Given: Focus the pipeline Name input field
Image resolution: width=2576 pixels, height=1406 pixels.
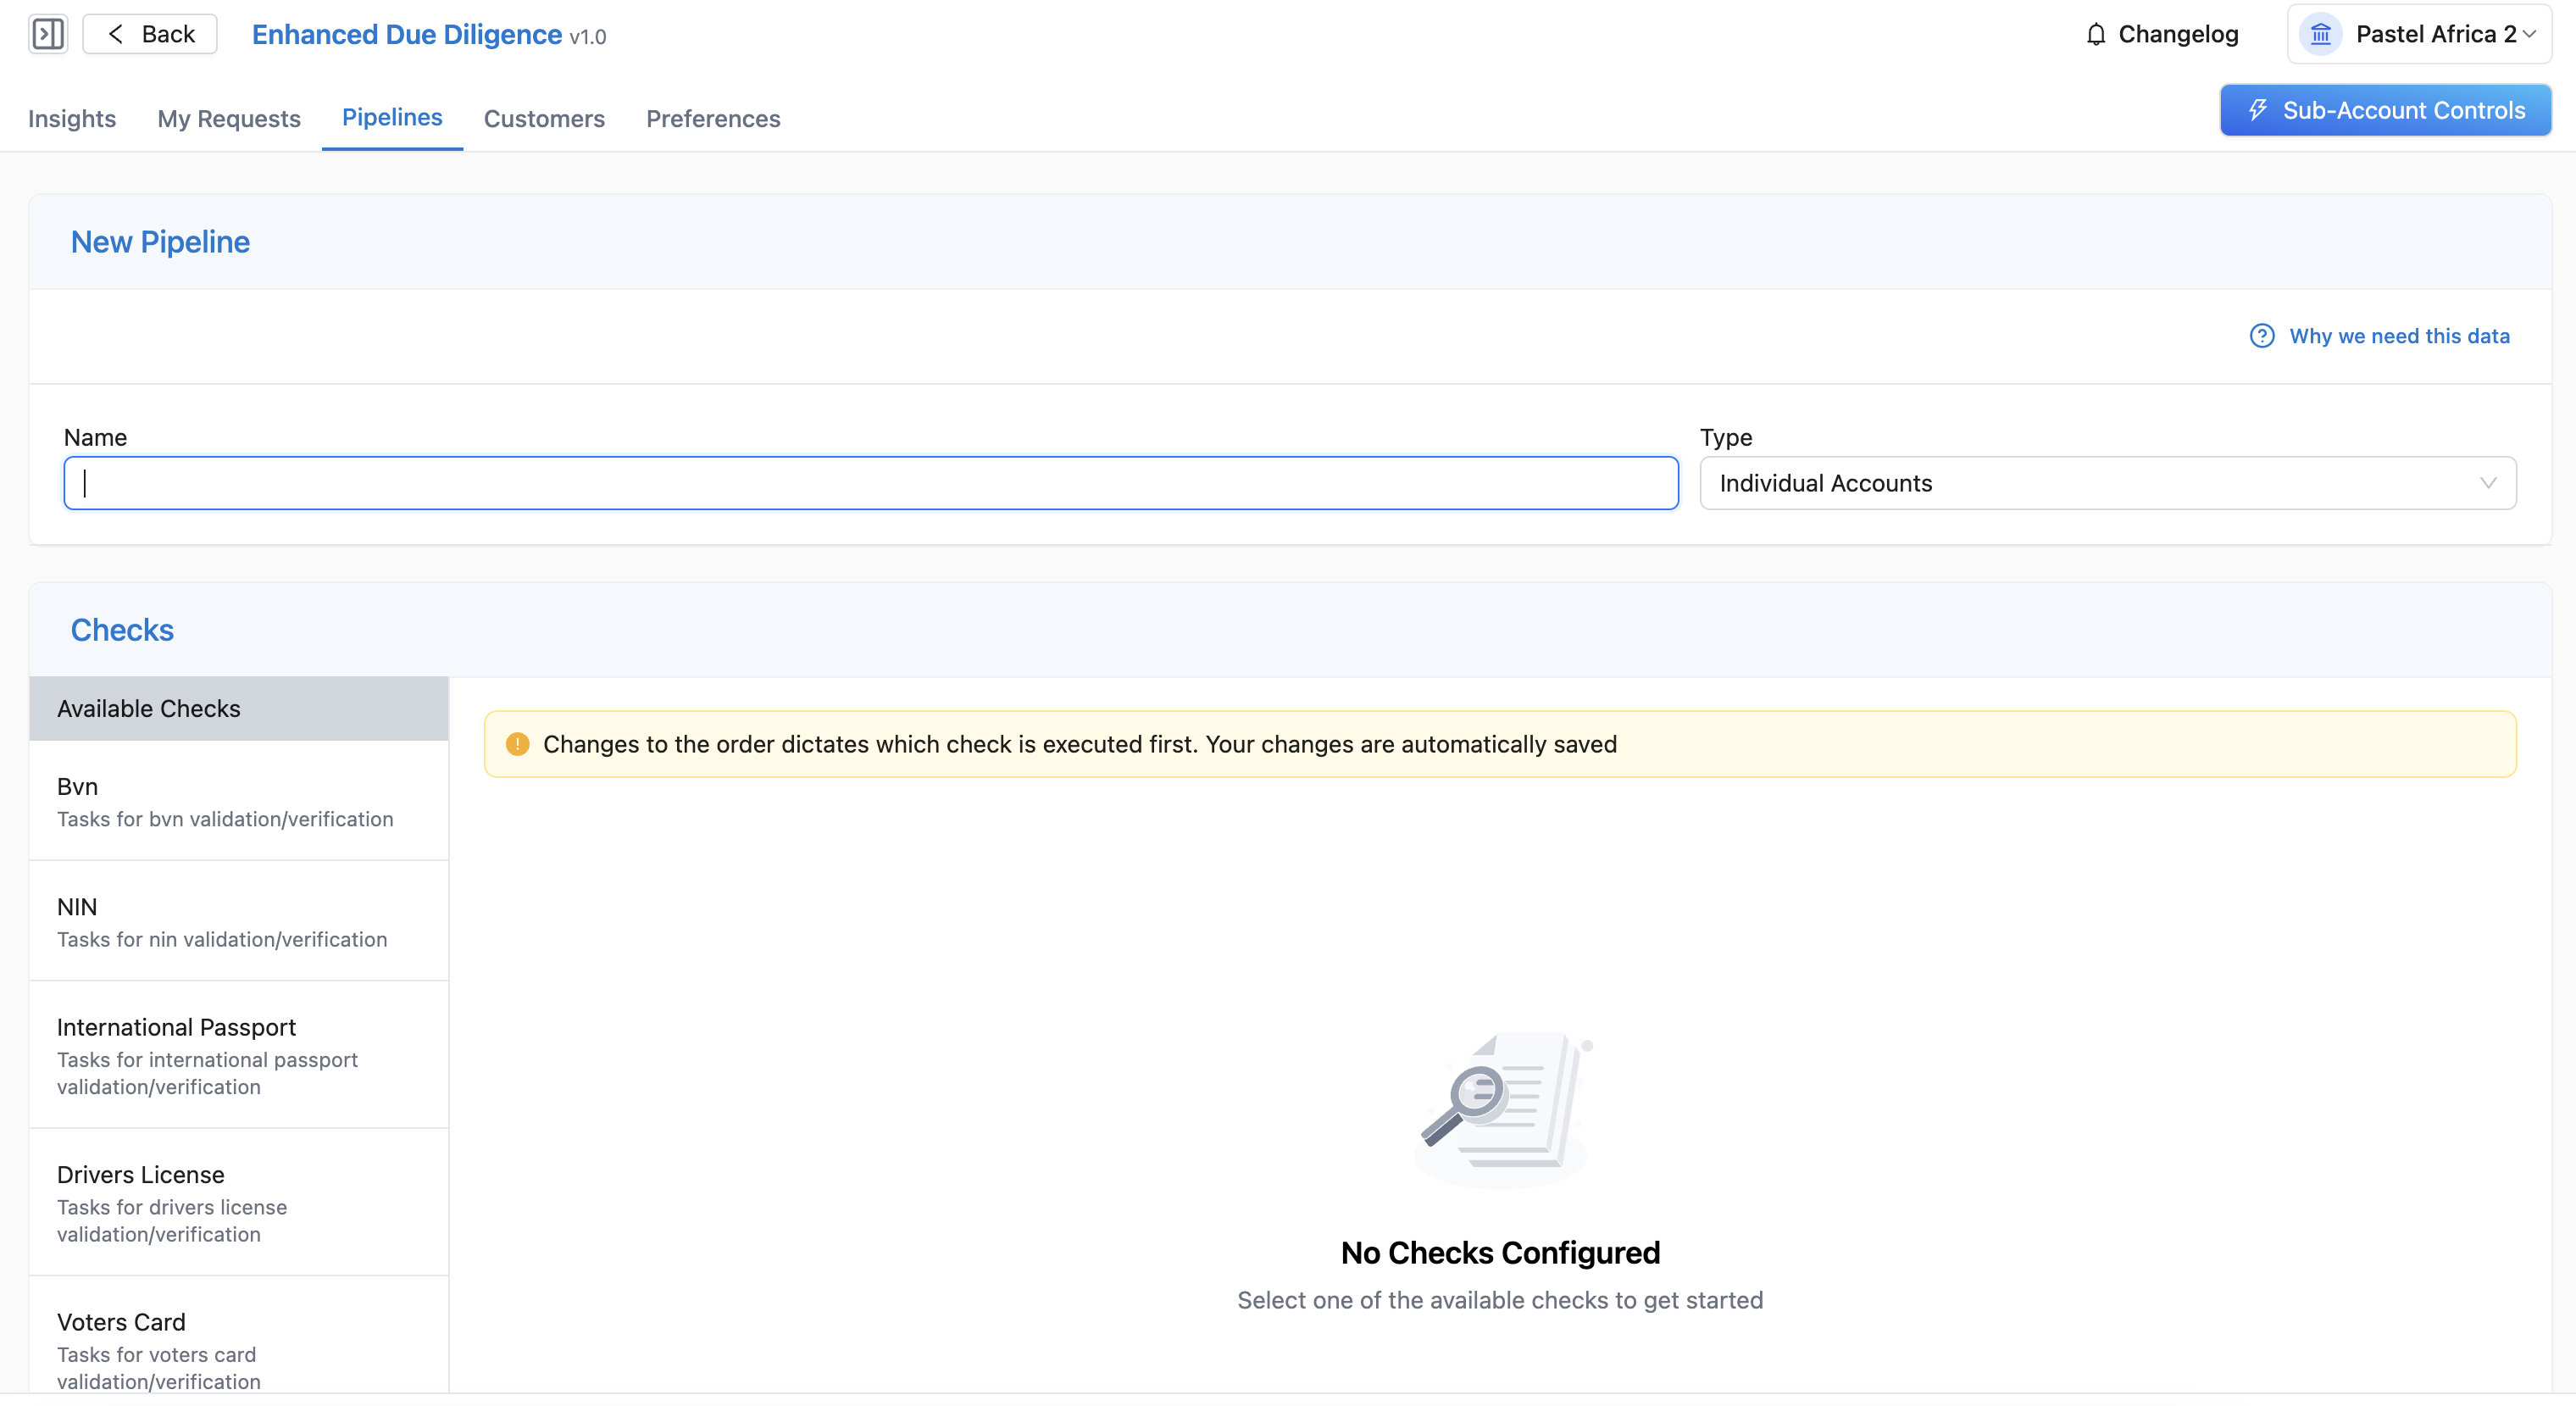Looking at the screenshot, I should click(x=870, y=483).
